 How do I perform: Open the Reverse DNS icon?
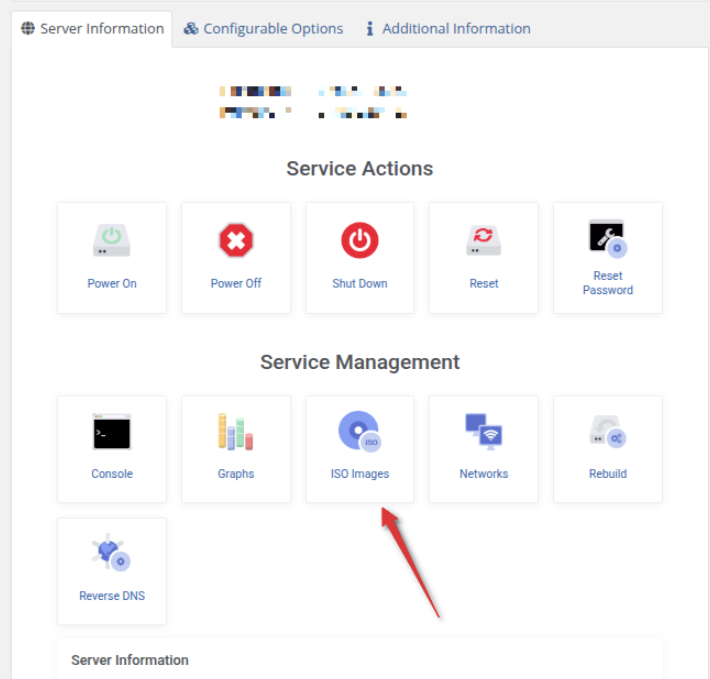[111, 553]
